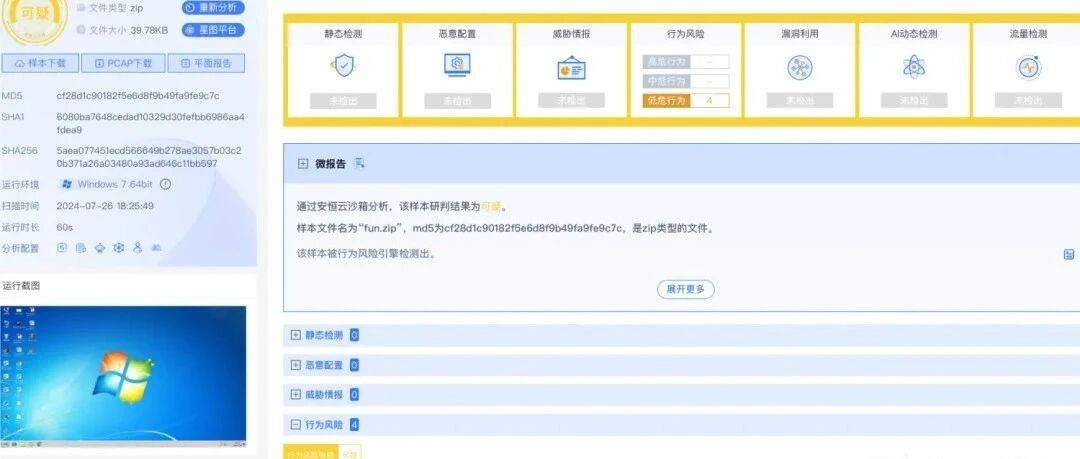Click 展开更多 to show more
The image size is (1080, 459).
click(x=685, y=289)
